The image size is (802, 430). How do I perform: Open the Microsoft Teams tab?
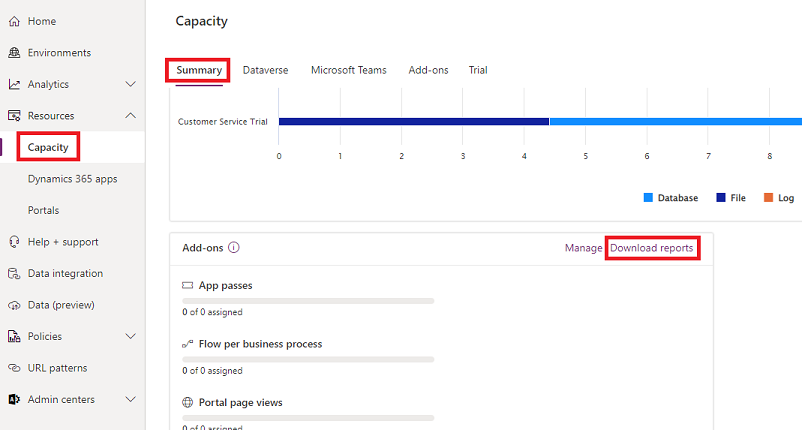348,70
